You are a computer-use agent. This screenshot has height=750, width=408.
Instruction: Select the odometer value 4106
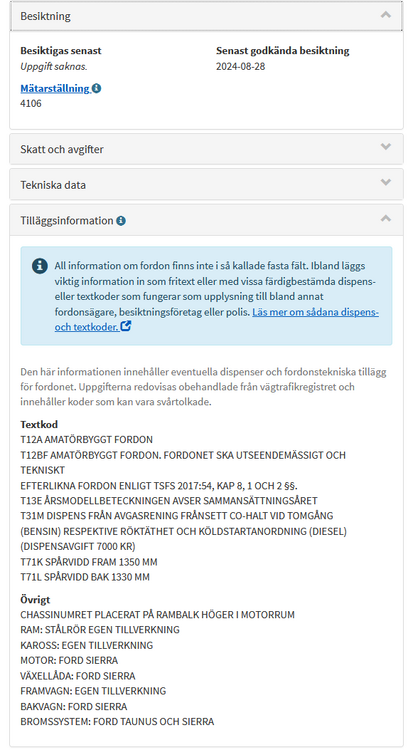pos(31,103)
